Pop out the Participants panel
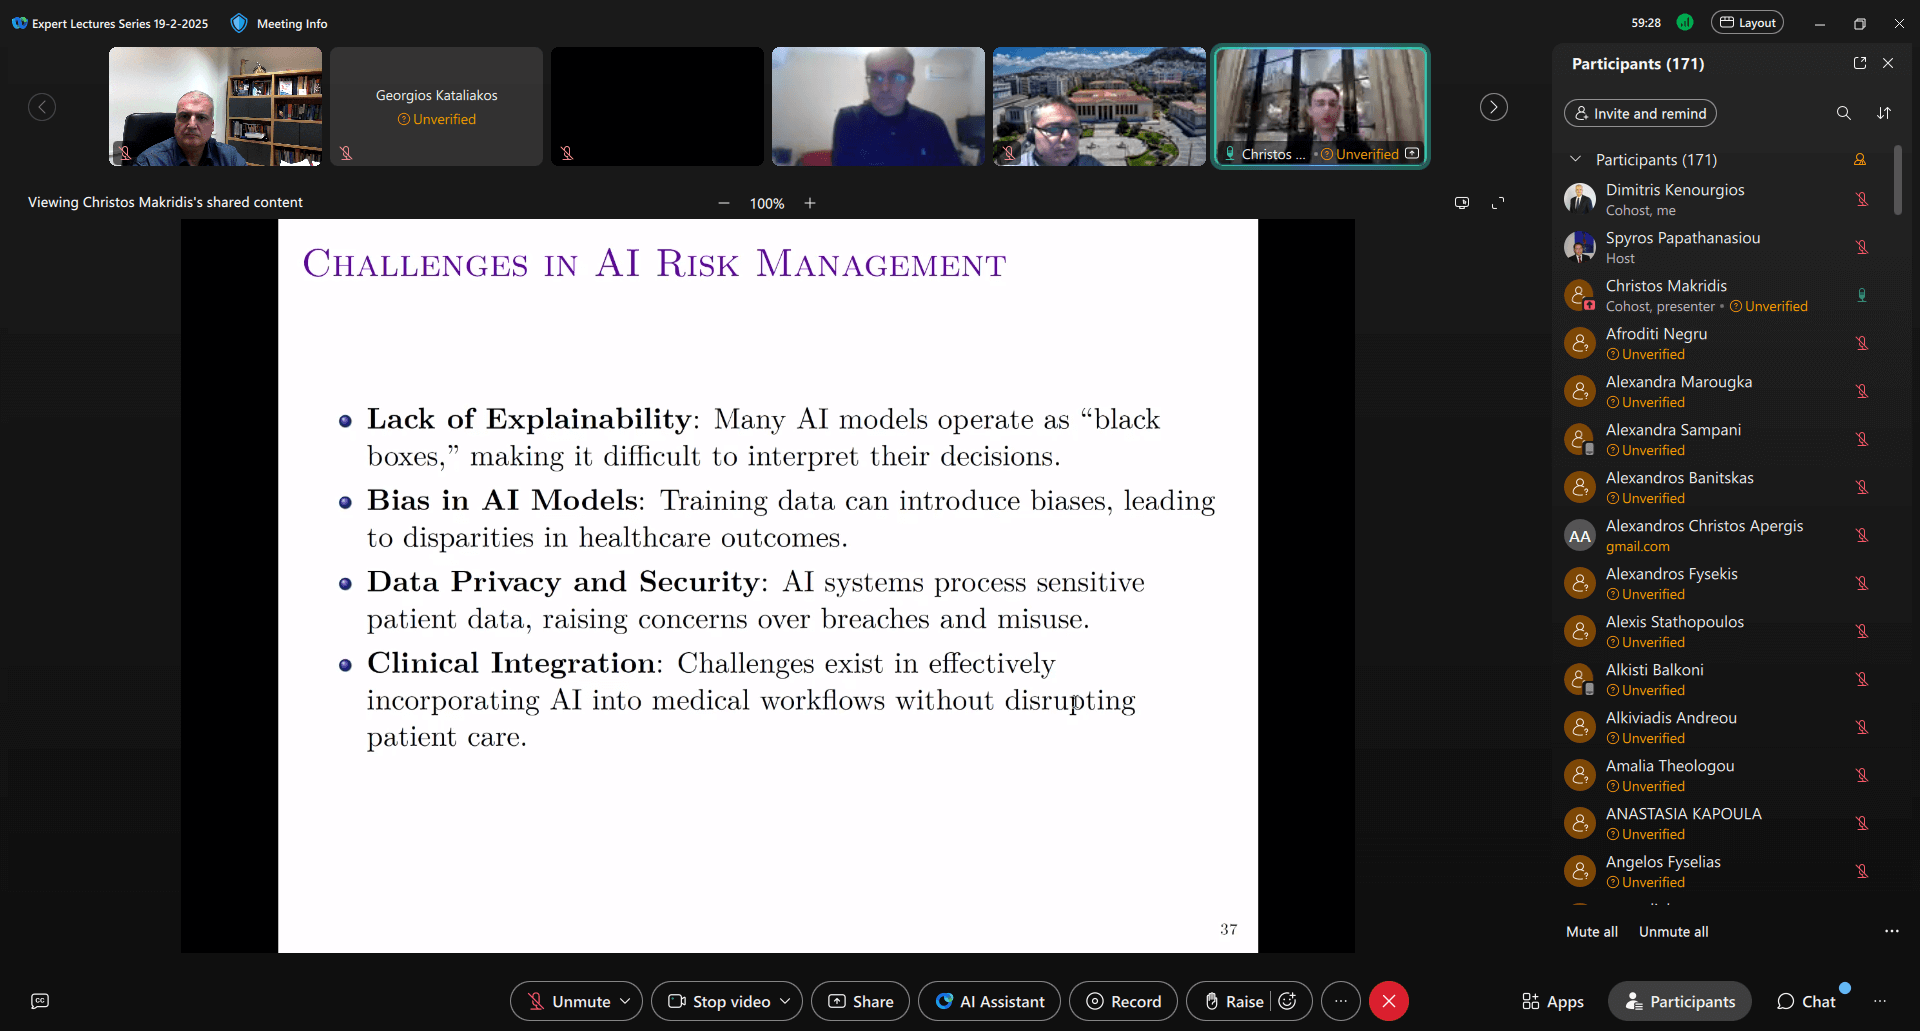Screen dimensions: 1920x1031 1860,63
